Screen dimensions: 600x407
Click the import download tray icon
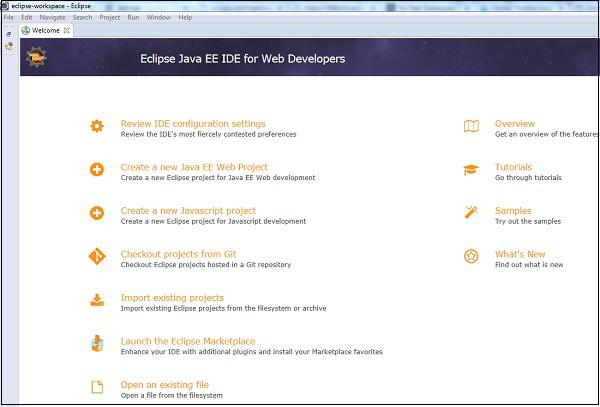[97, 300]
